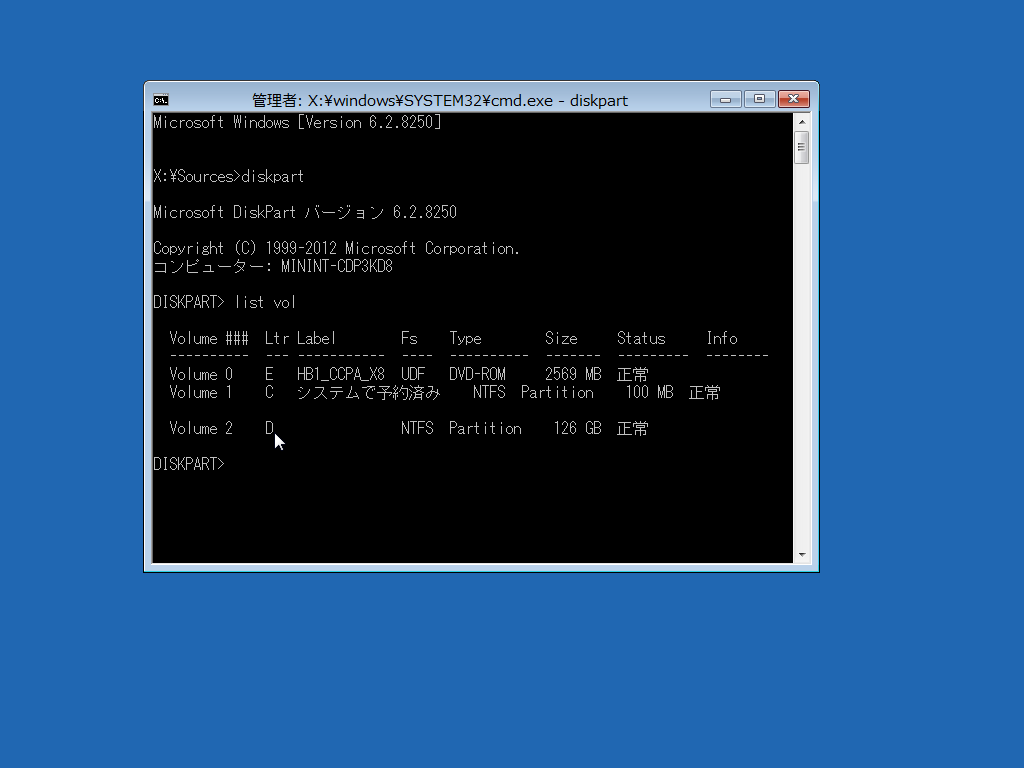Click the Volume 0 row entry
The width and height of the screenshot is (1024, 768).
pos(409,374)
